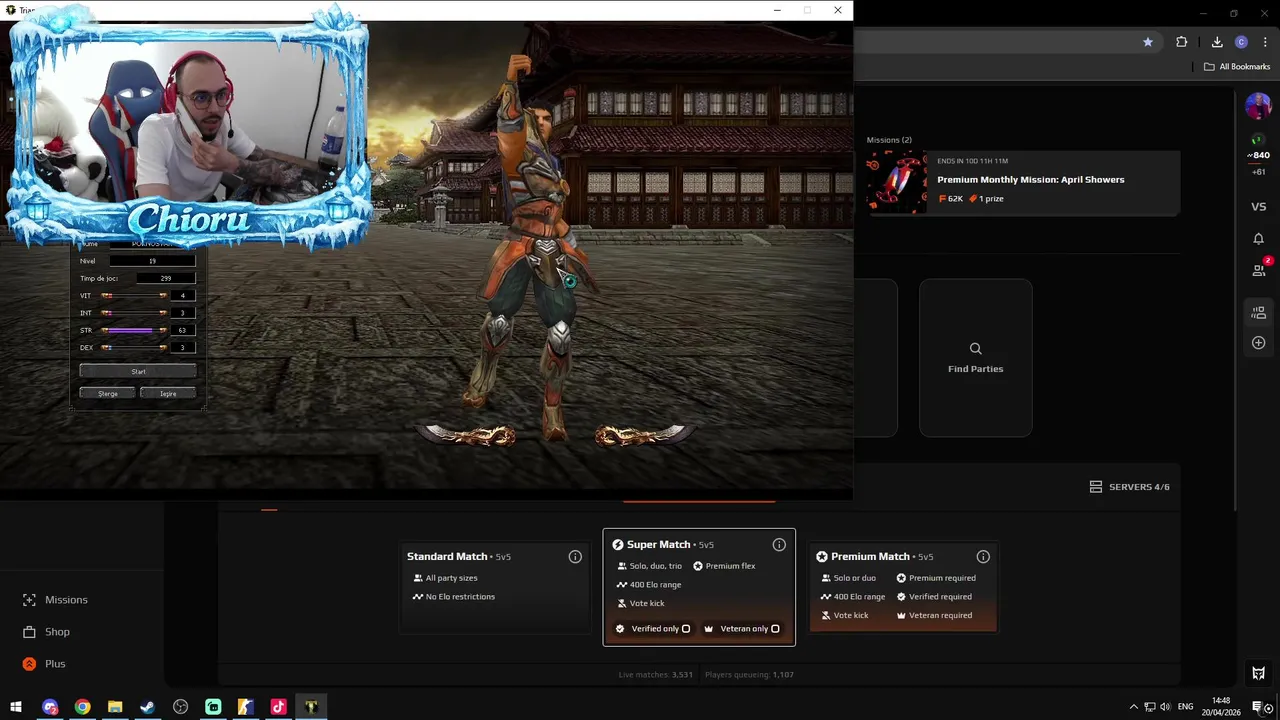Adjust the STR stat slider
This screenshot has height=720, width=1280.
[x=134, y=330]
